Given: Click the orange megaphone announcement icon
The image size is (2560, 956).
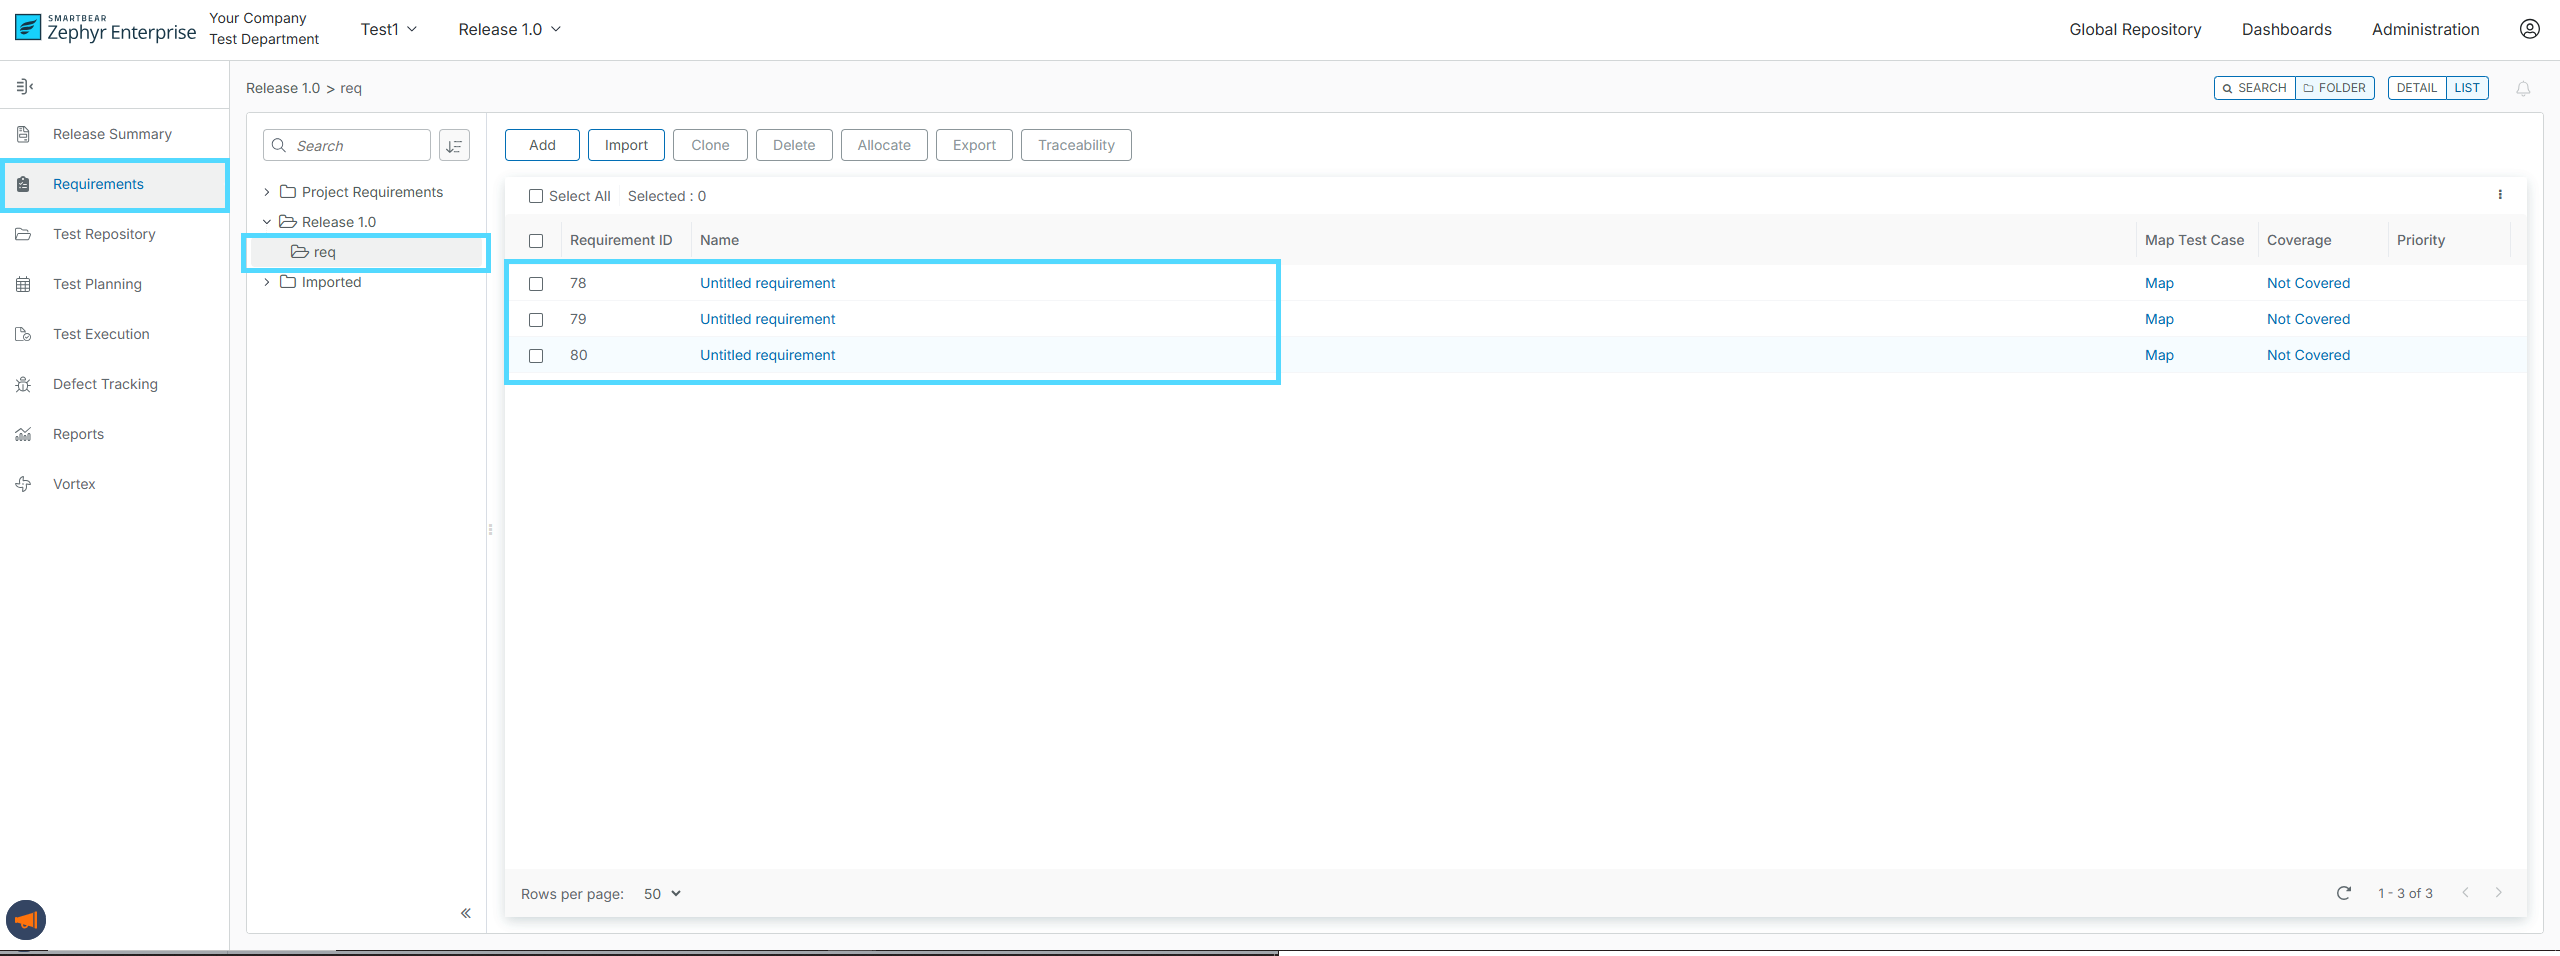Looking at the screenshot, I should coord(26,920).
